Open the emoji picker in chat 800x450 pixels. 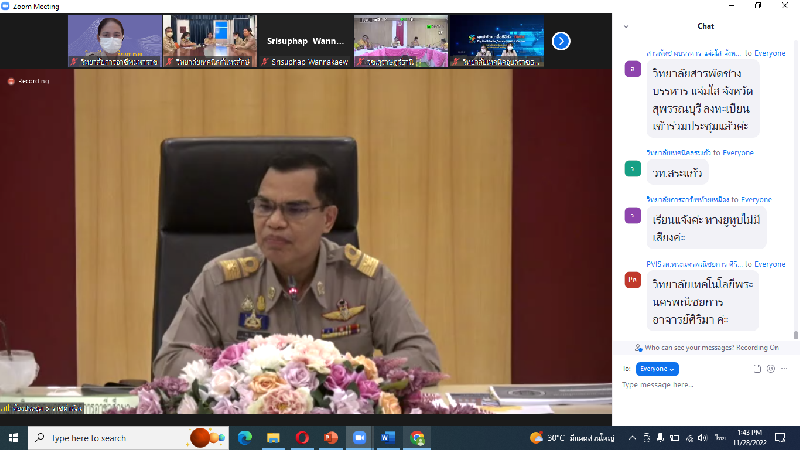pyautogui.click(x=770, y=369)
